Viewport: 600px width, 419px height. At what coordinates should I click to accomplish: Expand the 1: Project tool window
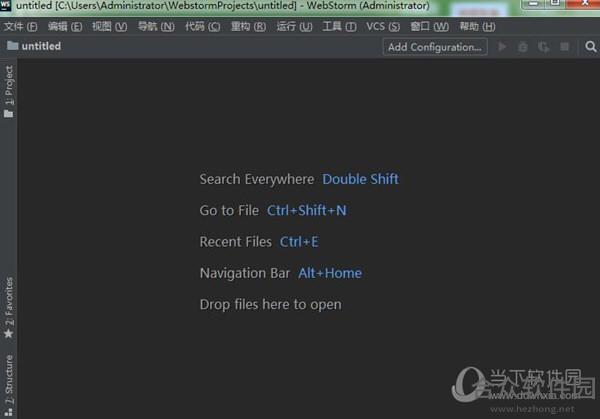point(8,91)
